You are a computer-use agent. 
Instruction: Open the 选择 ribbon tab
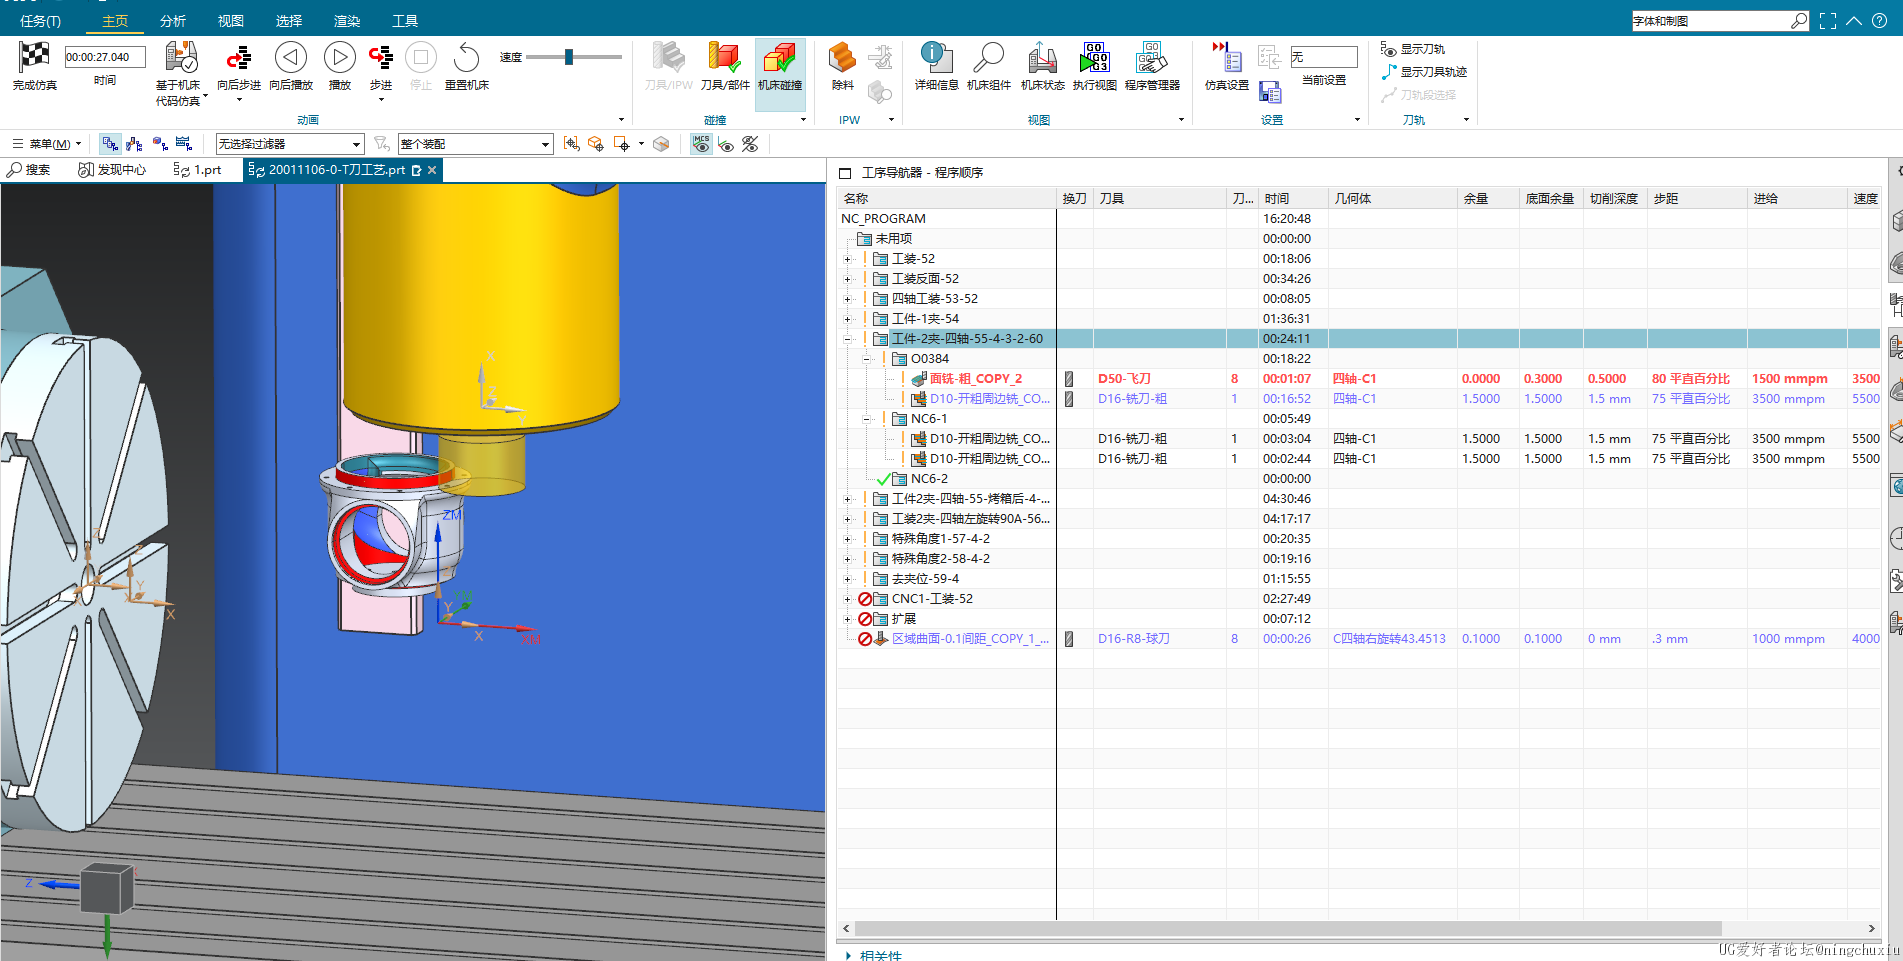click(x=289, y=21)
